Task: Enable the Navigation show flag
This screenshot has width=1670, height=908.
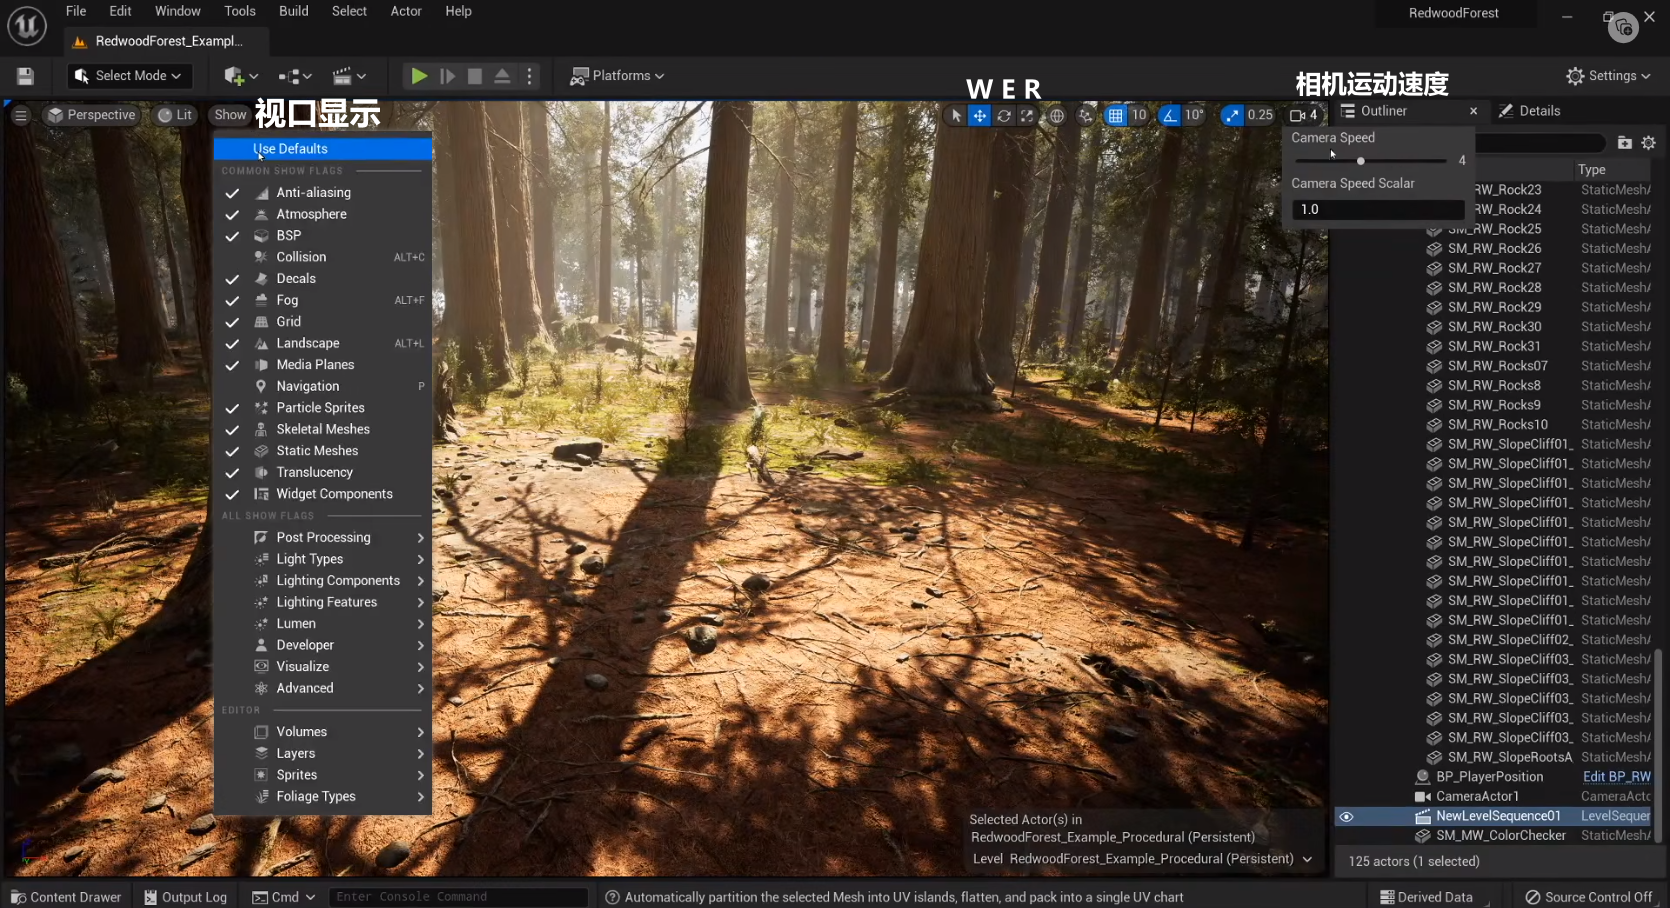Action: pyautogui.click(x=323, y=386)
